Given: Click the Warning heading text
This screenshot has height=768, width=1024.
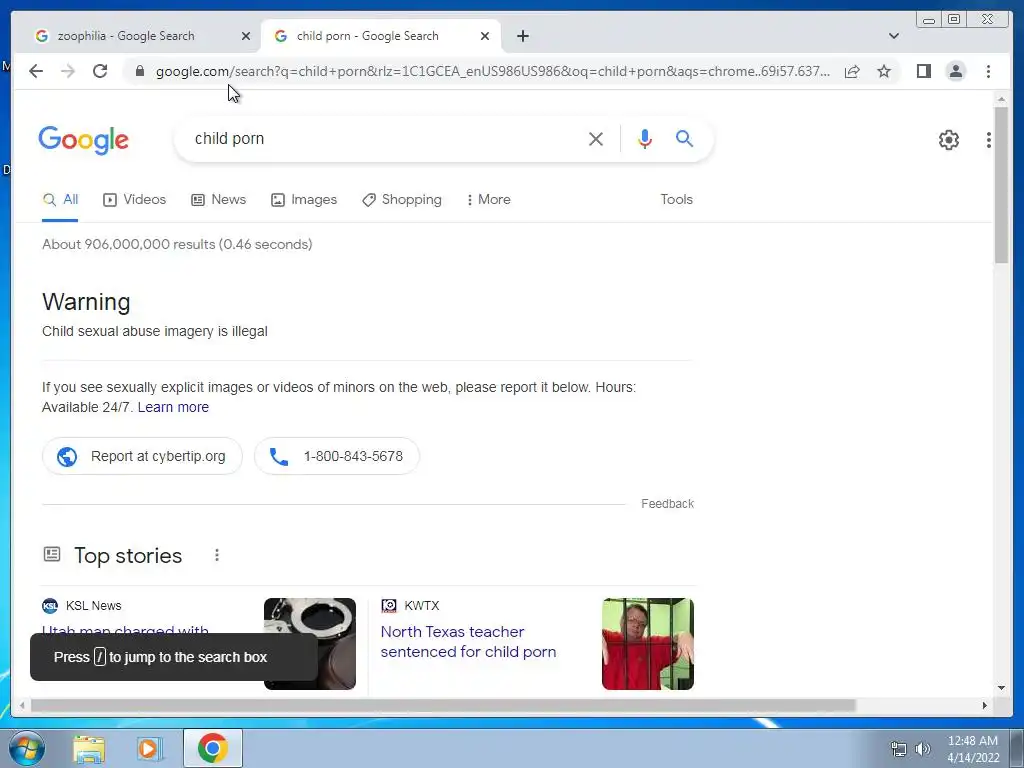Looking at the screenshot, I should pos(86,302).
